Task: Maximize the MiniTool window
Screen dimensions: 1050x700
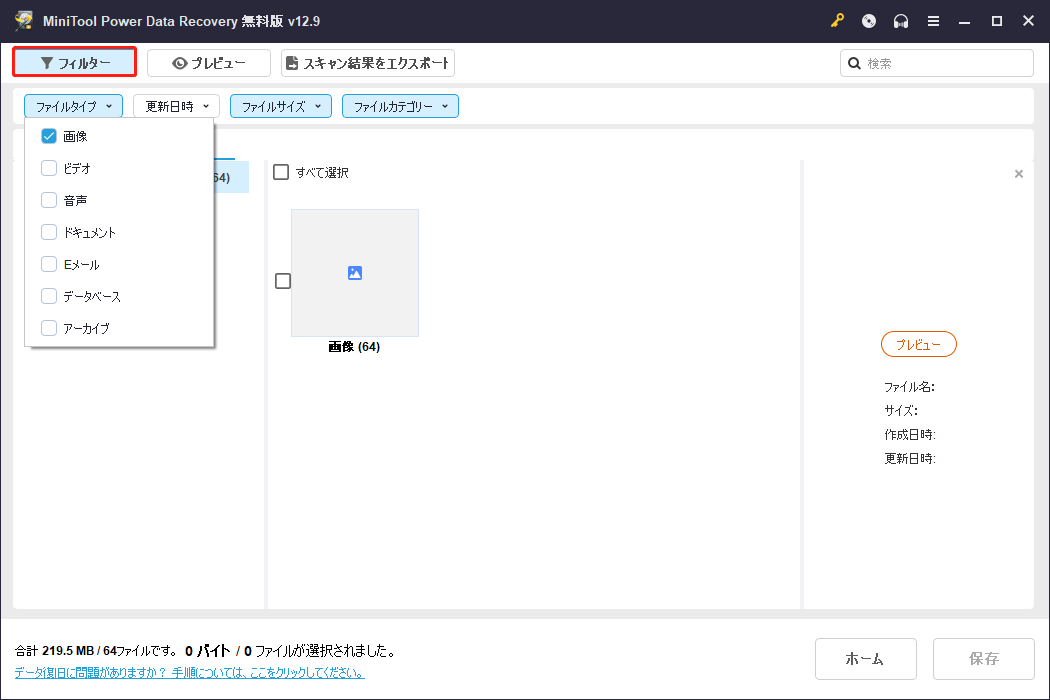Action: click(x=996, y=21)
